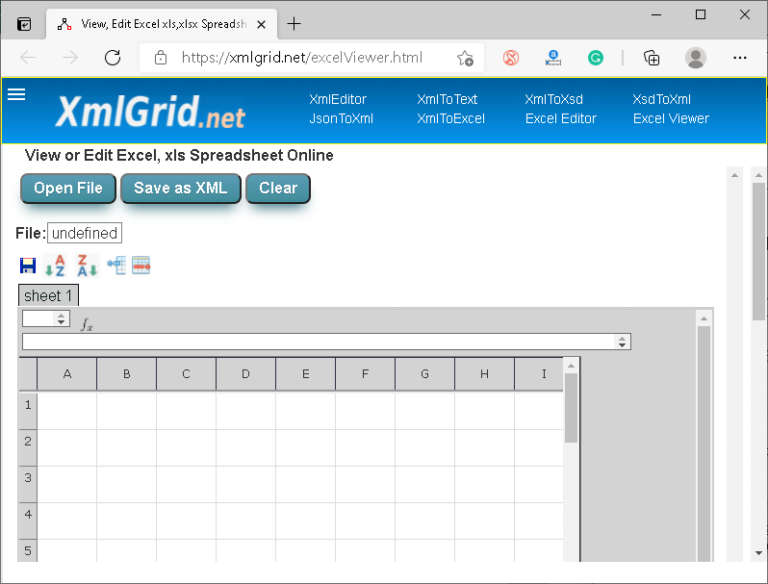This screenshot has width=768, height=584.
Task: Switch to the sheet 1 tab
Action: coord(48,296)
